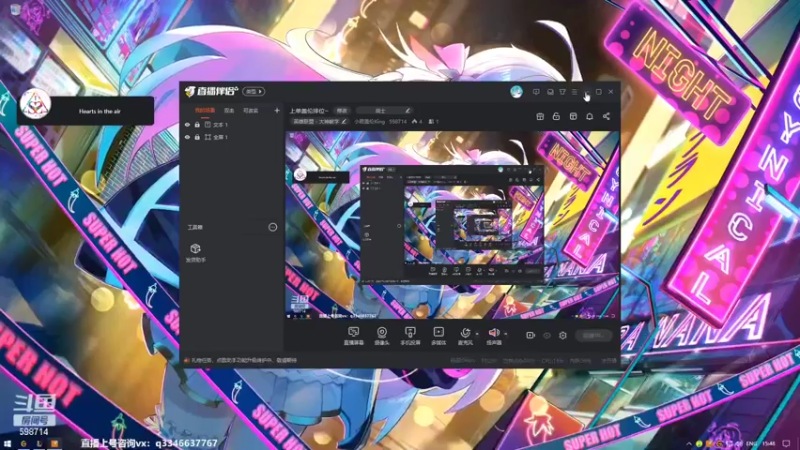800x450 pixels.
Task: Open the layout box icon next to bell
Action: pos(573,116)
